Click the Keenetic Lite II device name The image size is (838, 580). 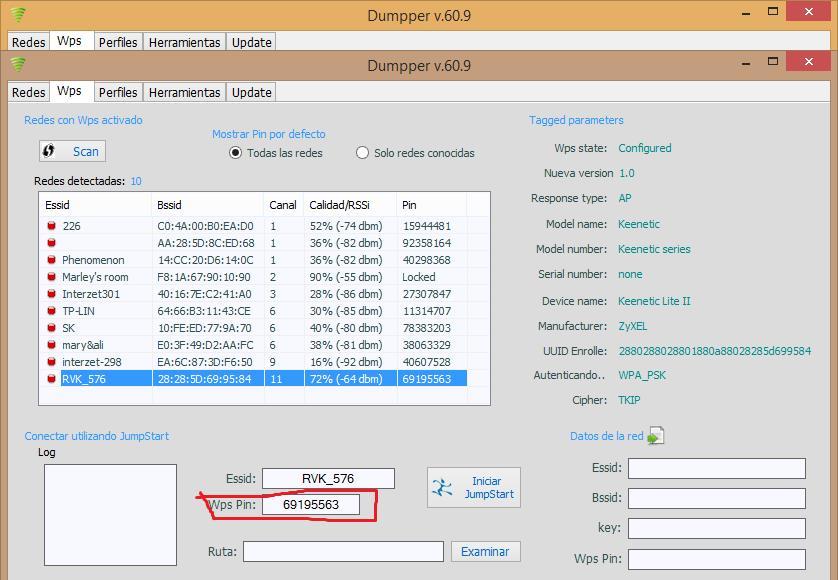pyautogui.click(x=654, y=301)
